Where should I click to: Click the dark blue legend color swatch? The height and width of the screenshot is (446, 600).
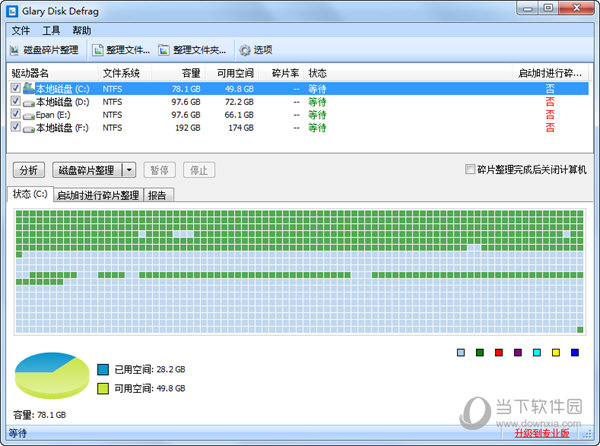coord(575,352)
